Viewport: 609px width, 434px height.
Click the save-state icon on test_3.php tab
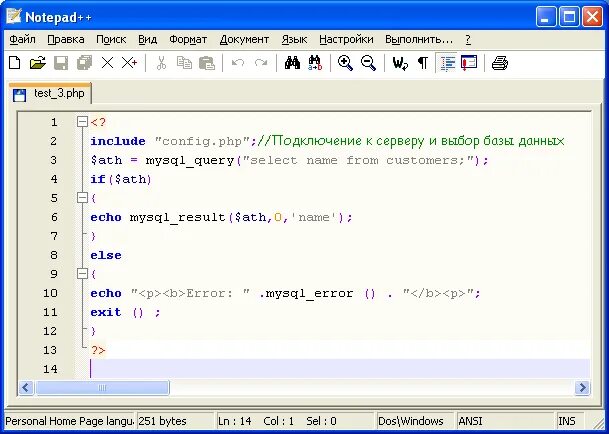[19, 95]
